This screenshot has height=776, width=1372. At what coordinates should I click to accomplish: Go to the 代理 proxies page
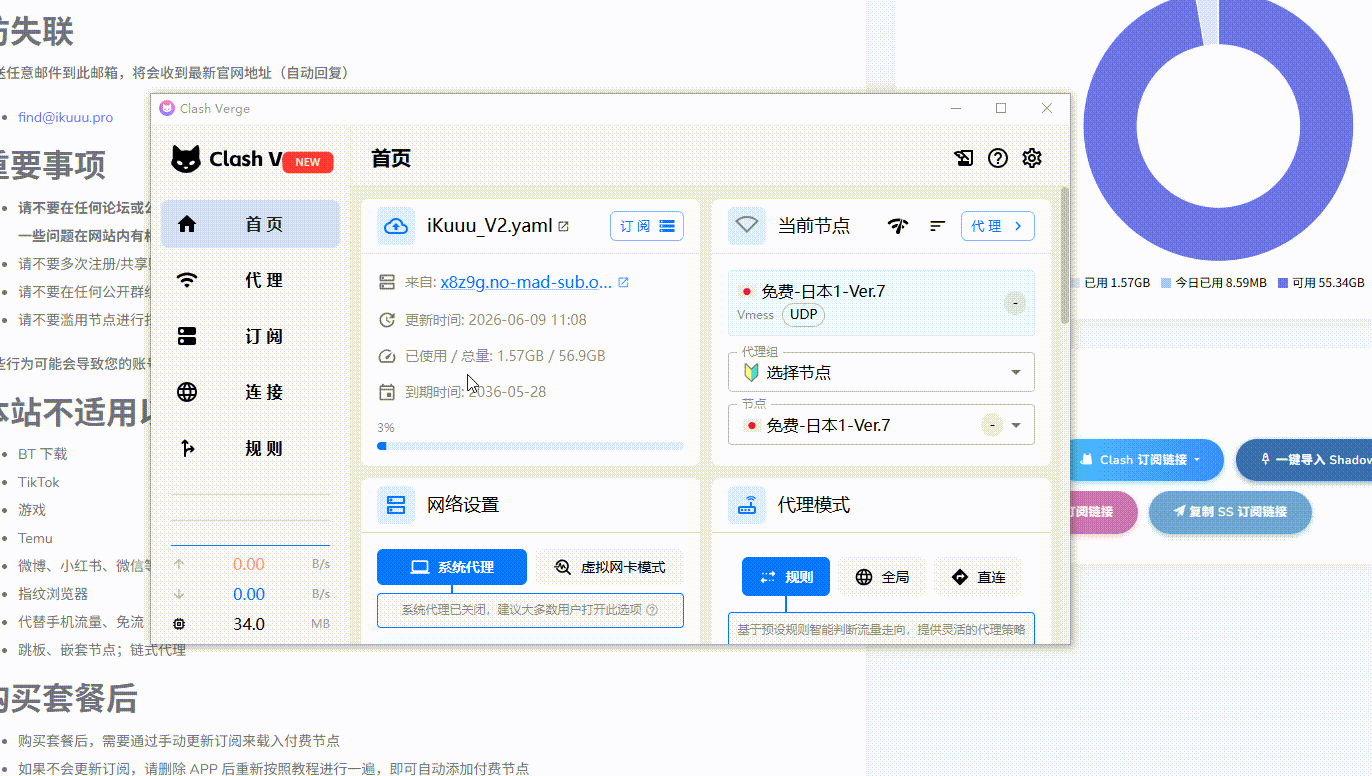pyautogui.click(x=250, y=280)
